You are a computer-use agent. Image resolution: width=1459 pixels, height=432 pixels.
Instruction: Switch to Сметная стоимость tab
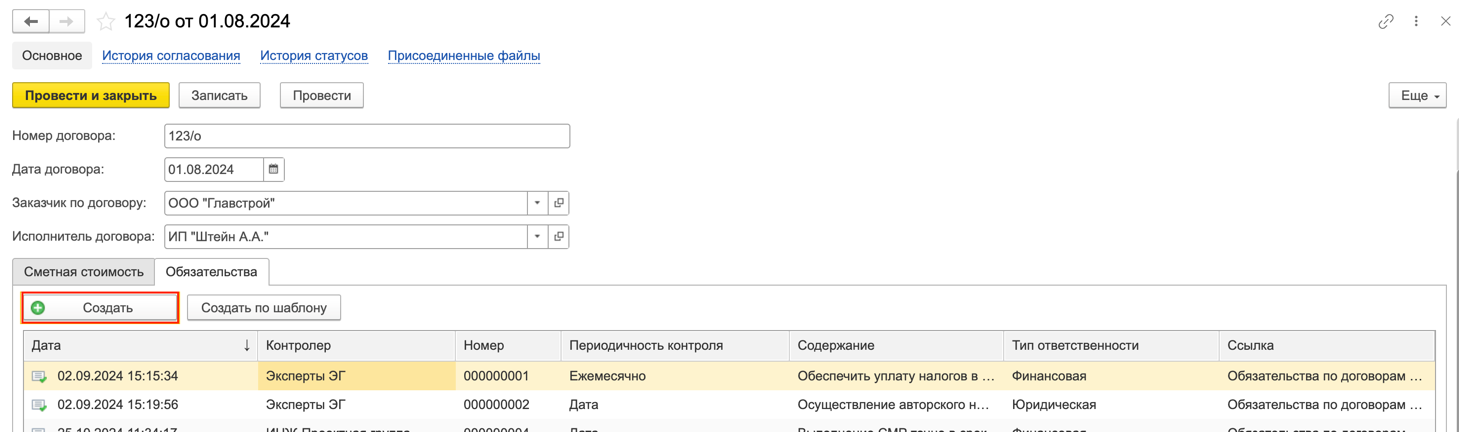pyautogui.click(x=84, y=272)
